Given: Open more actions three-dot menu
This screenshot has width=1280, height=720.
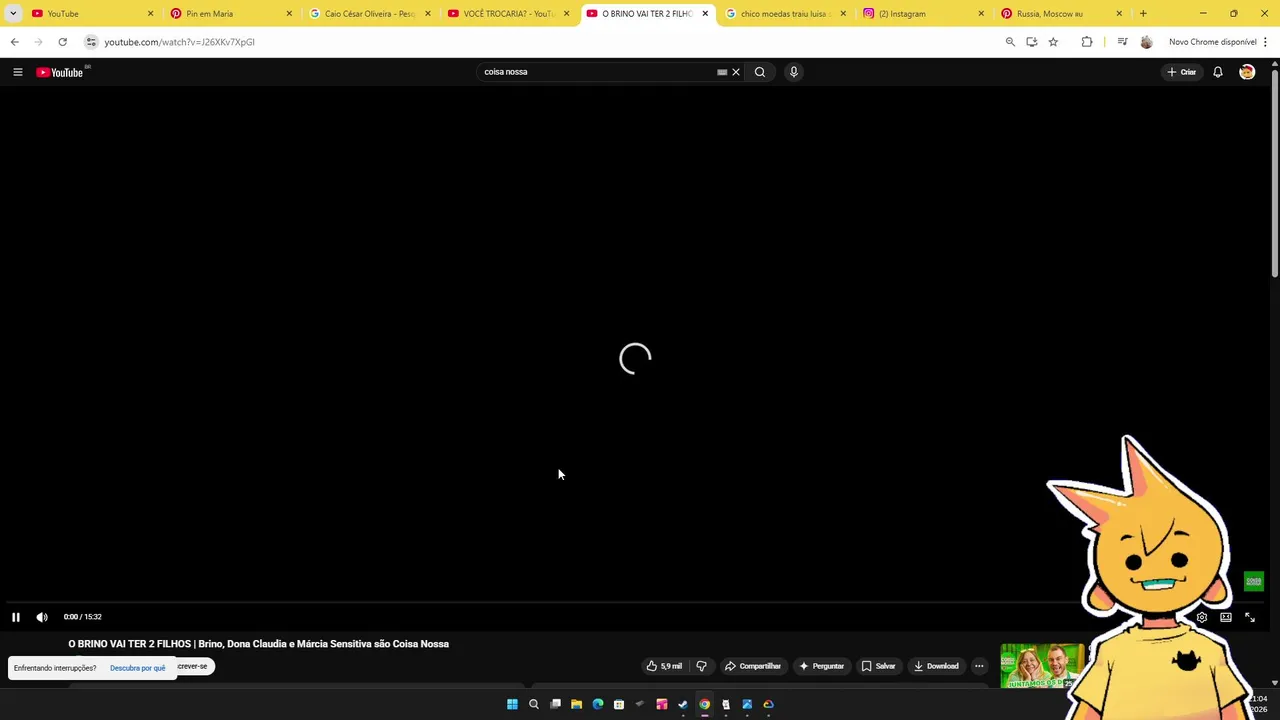Looking at the screenshot, I should 979,666.
